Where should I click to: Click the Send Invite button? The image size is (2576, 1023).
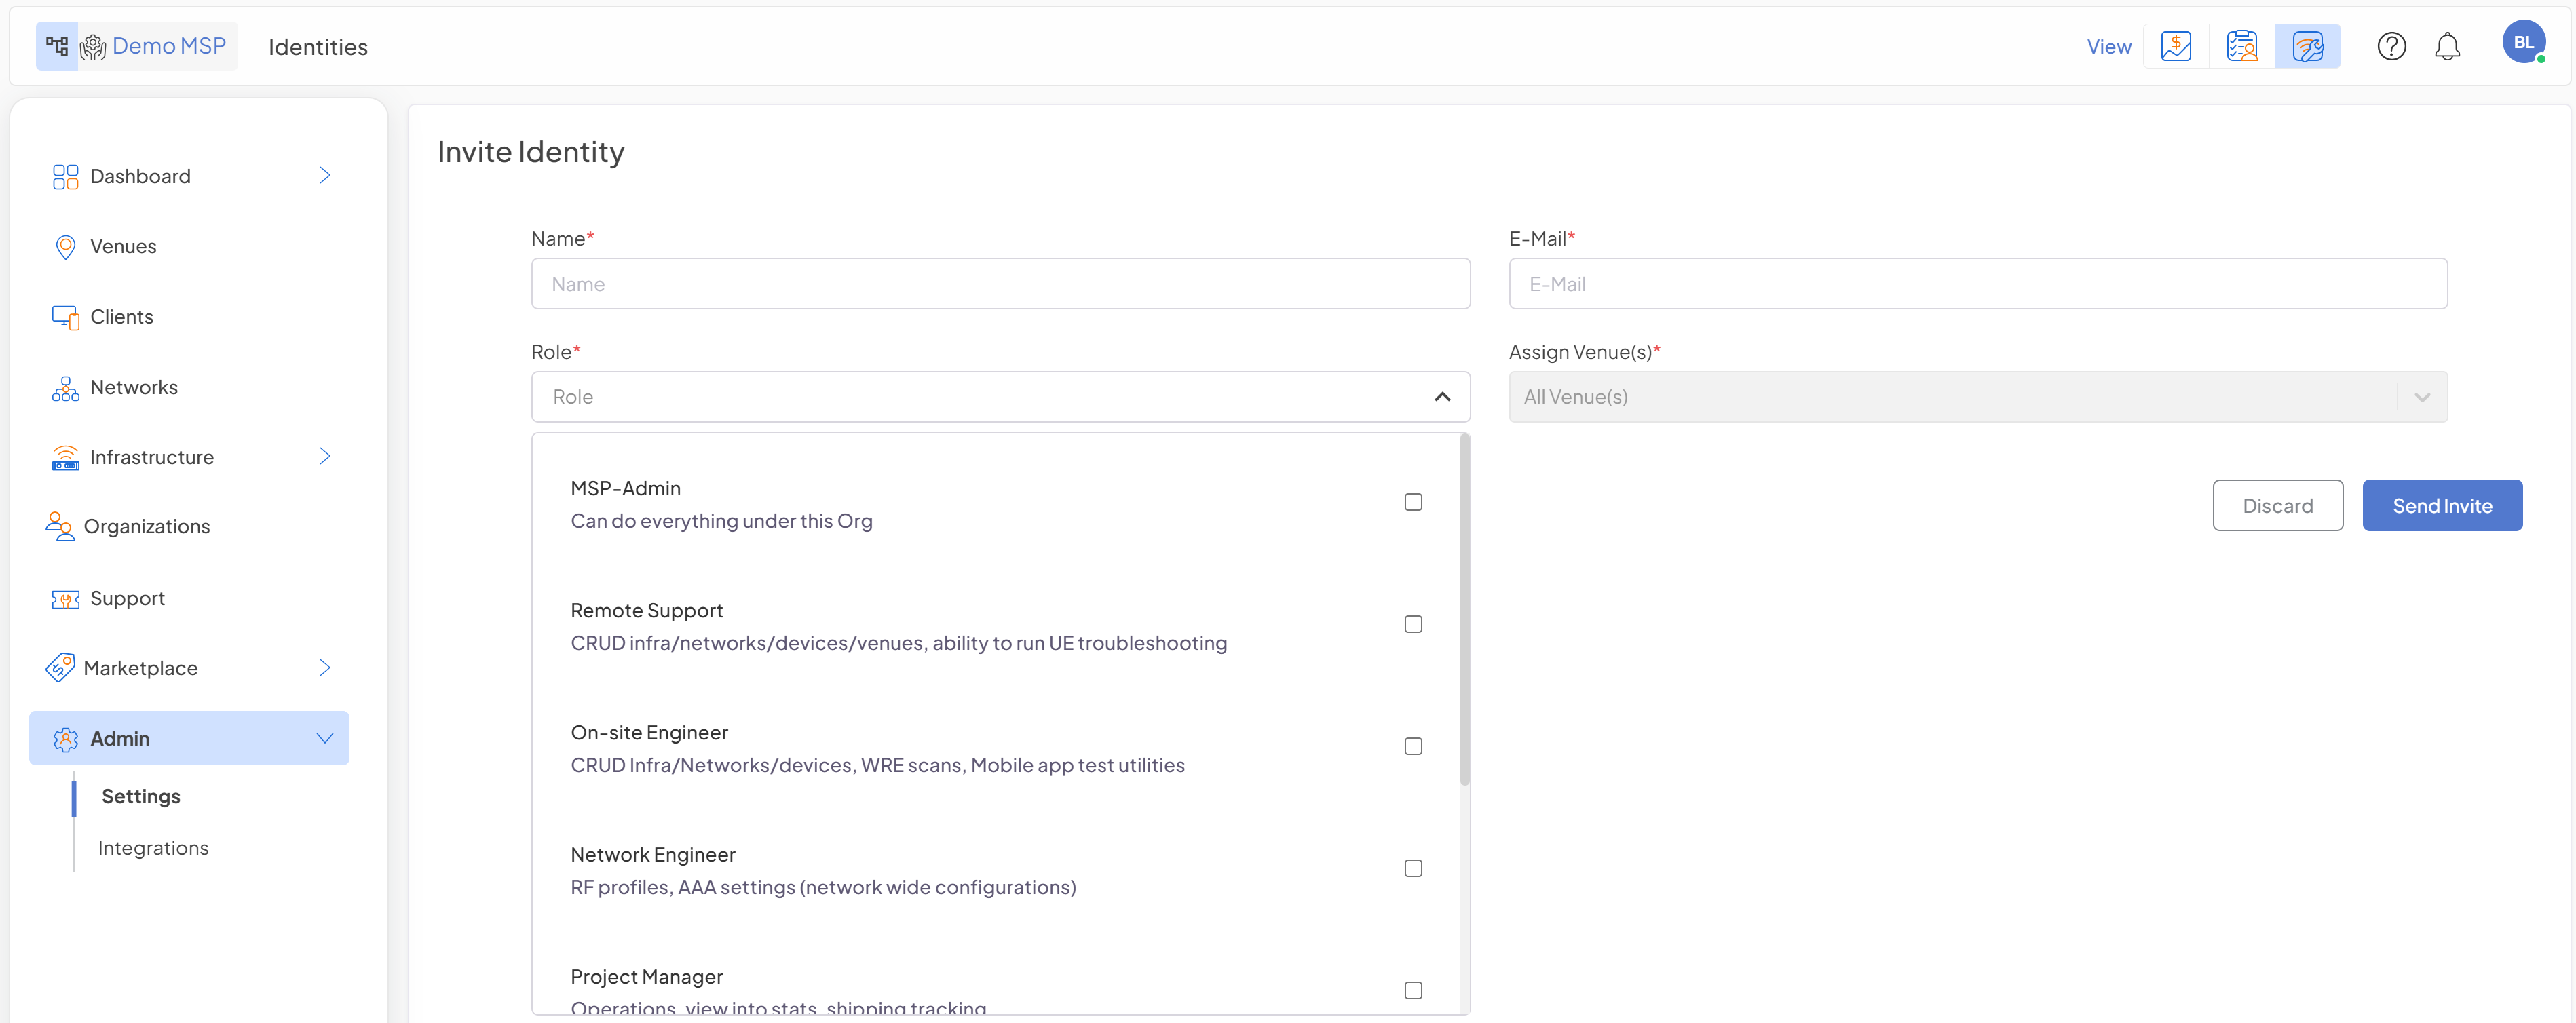2441,505
